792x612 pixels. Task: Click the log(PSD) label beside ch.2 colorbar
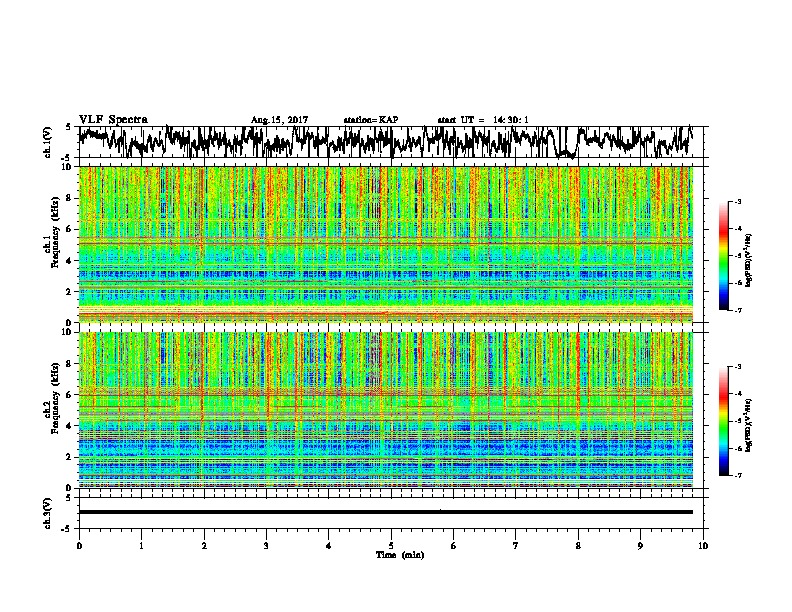coord(749,425)
